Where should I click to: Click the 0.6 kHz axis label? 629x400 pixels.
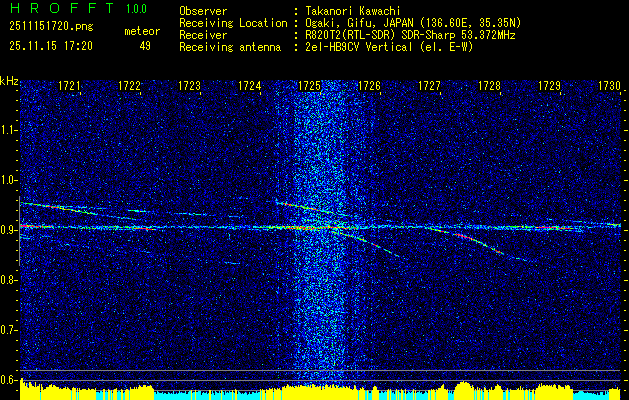(8, 380)
